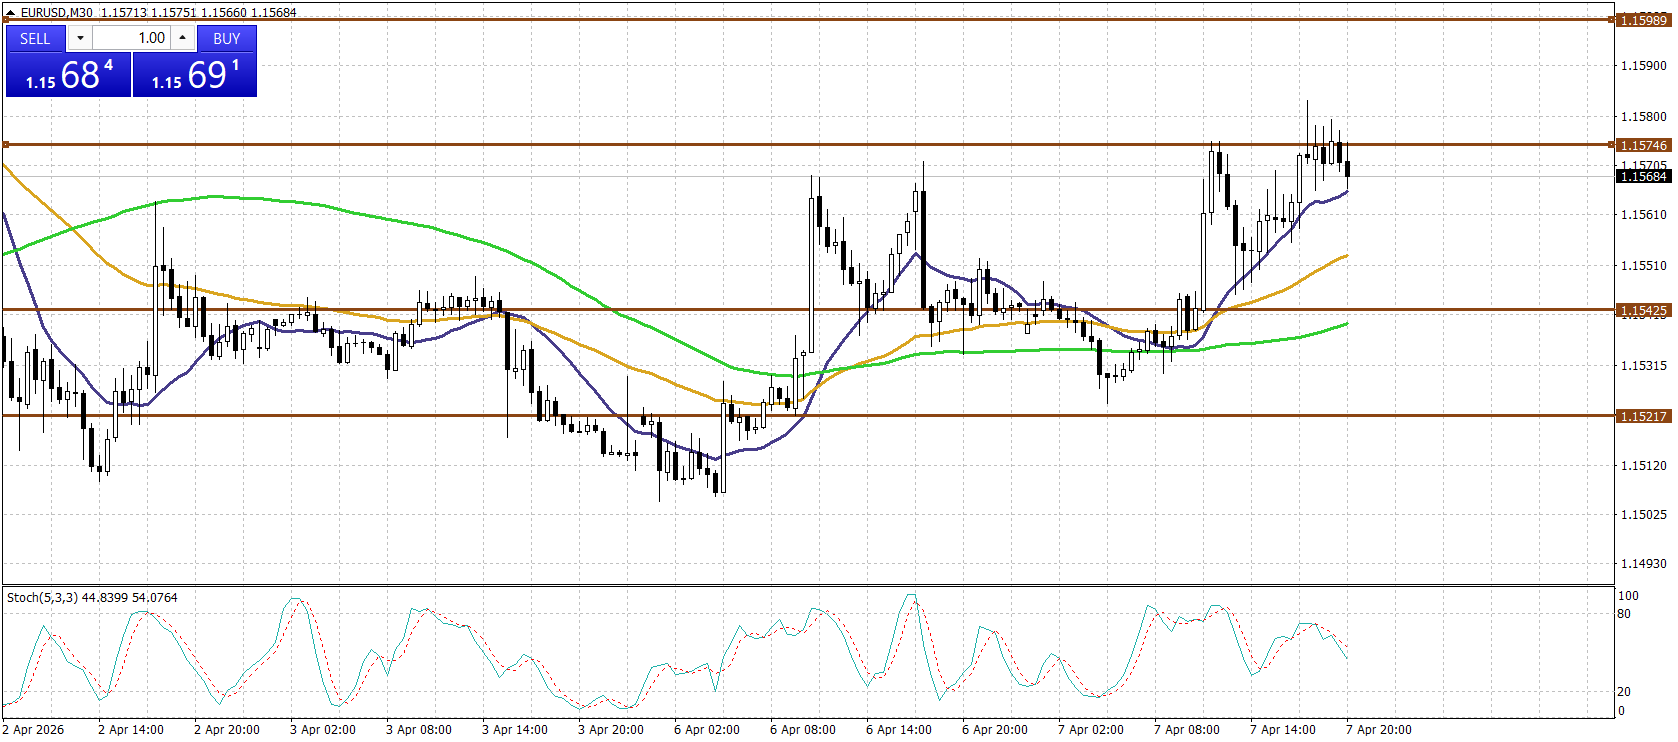The width and height of the screenshot is (1678, 742).
Task: Click the time axis label 7 Apr 20:00
Action: (1379, 729)
